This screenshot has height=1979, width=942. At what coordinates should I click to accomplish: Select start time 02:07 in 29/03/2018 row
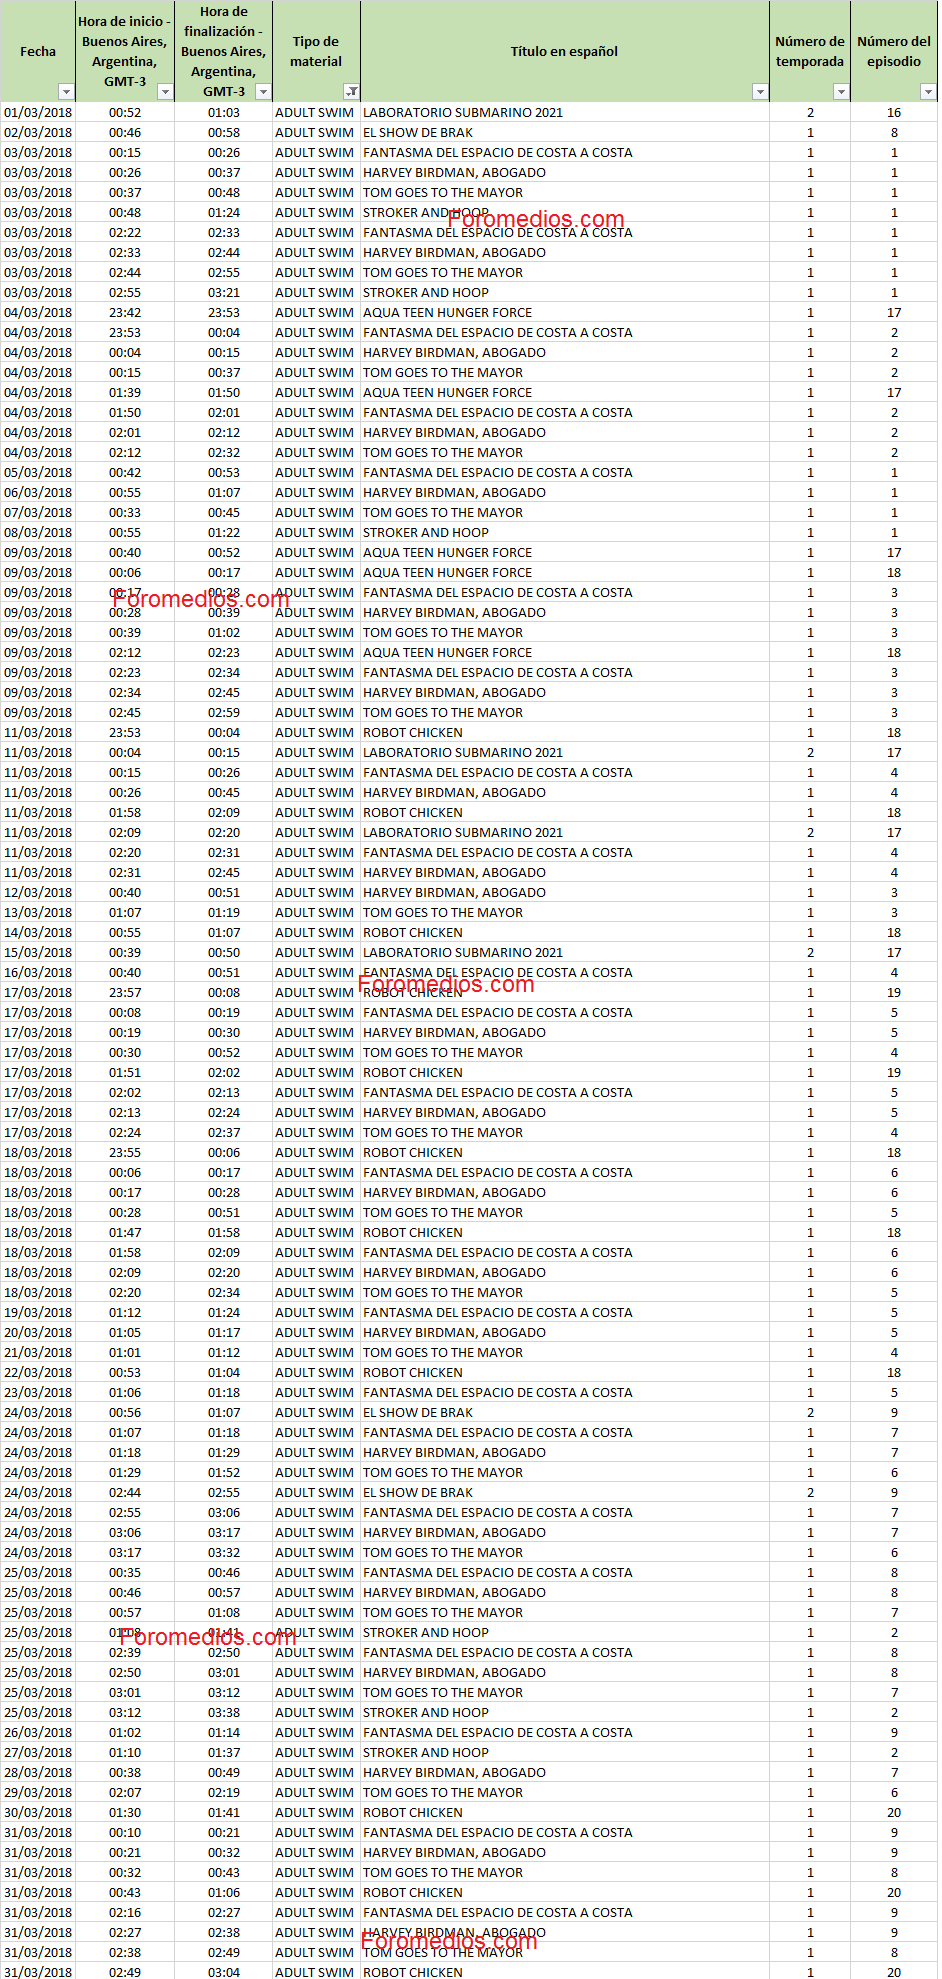pyautogui.click(x=125, y=1792)
